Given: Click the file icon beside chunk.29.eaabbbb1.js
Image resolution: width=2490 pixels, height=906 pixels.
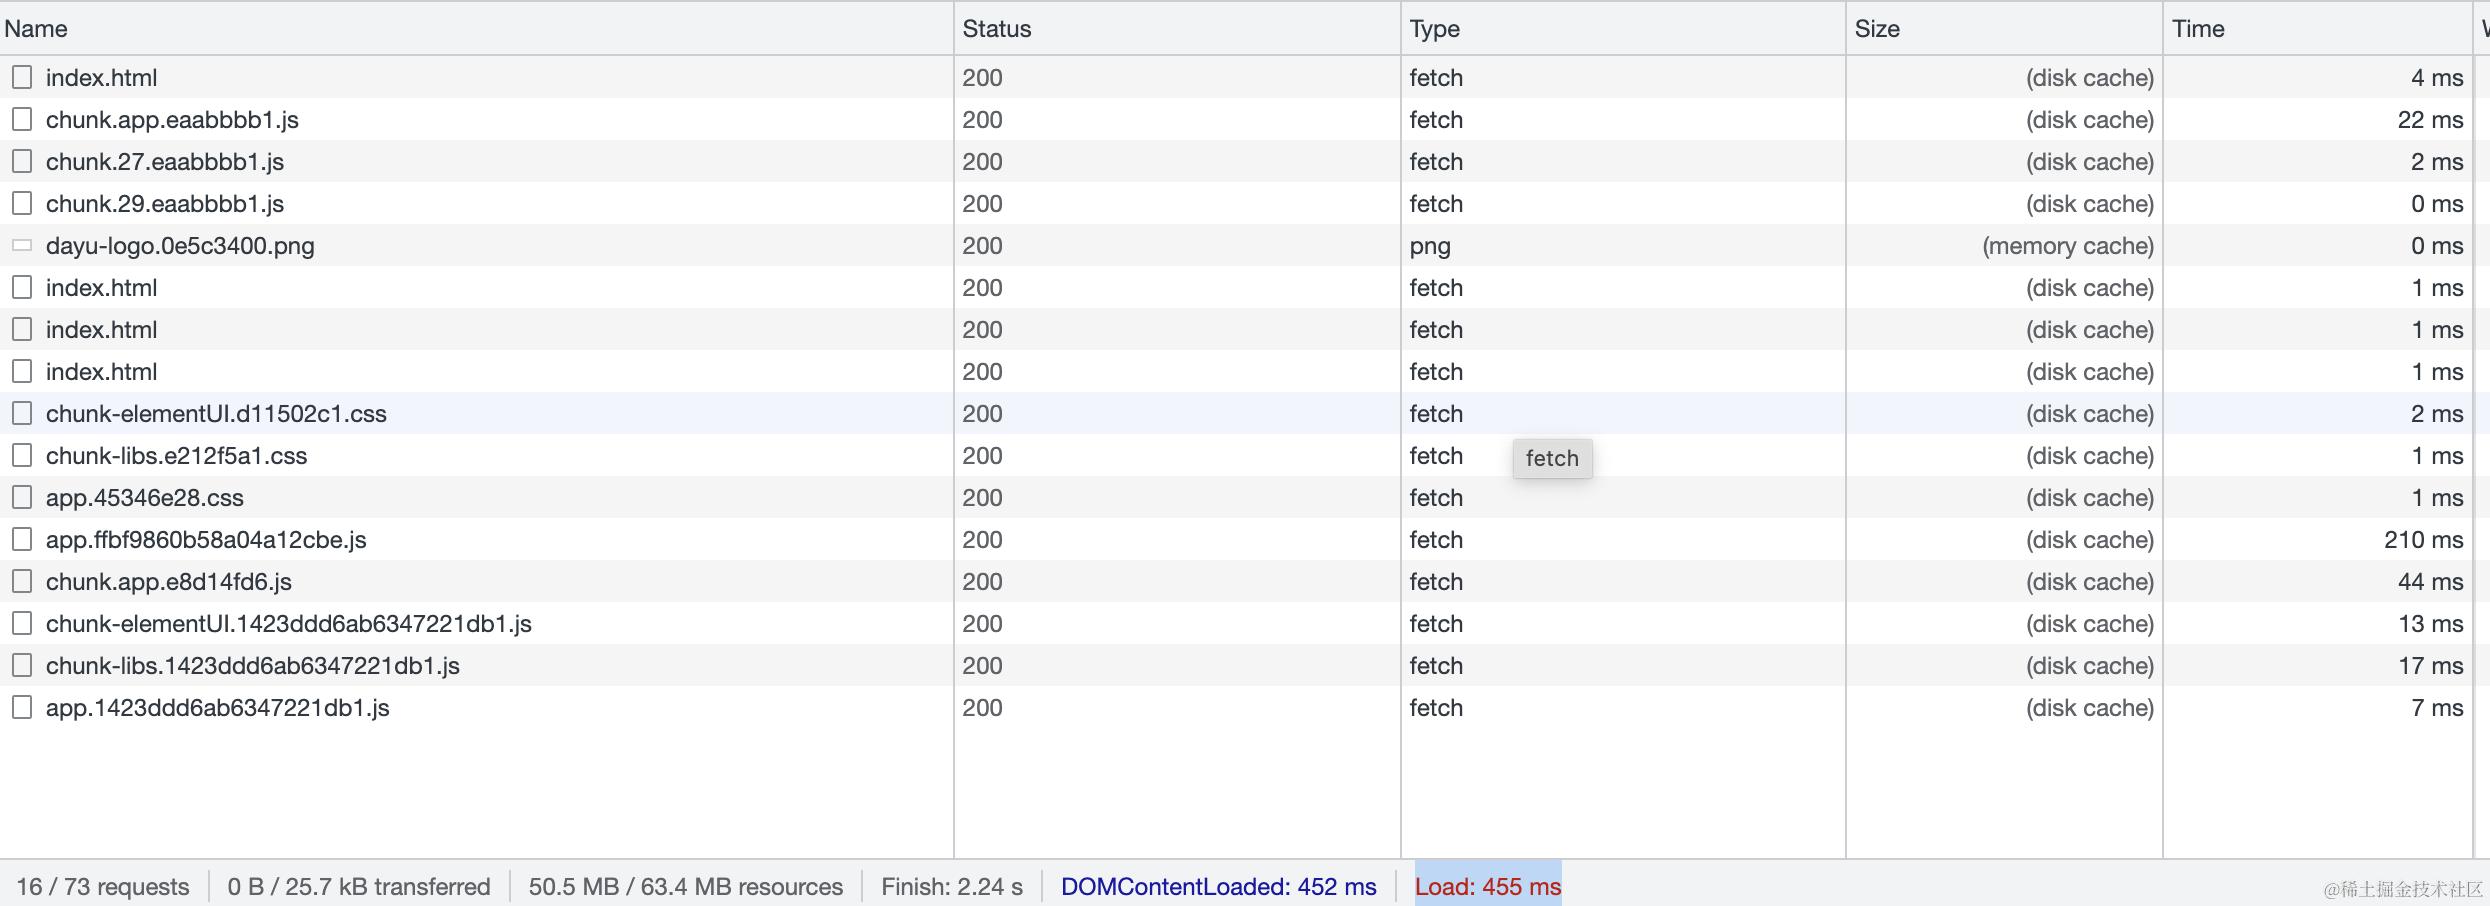Looking at the screenshot, I should 22,204.
